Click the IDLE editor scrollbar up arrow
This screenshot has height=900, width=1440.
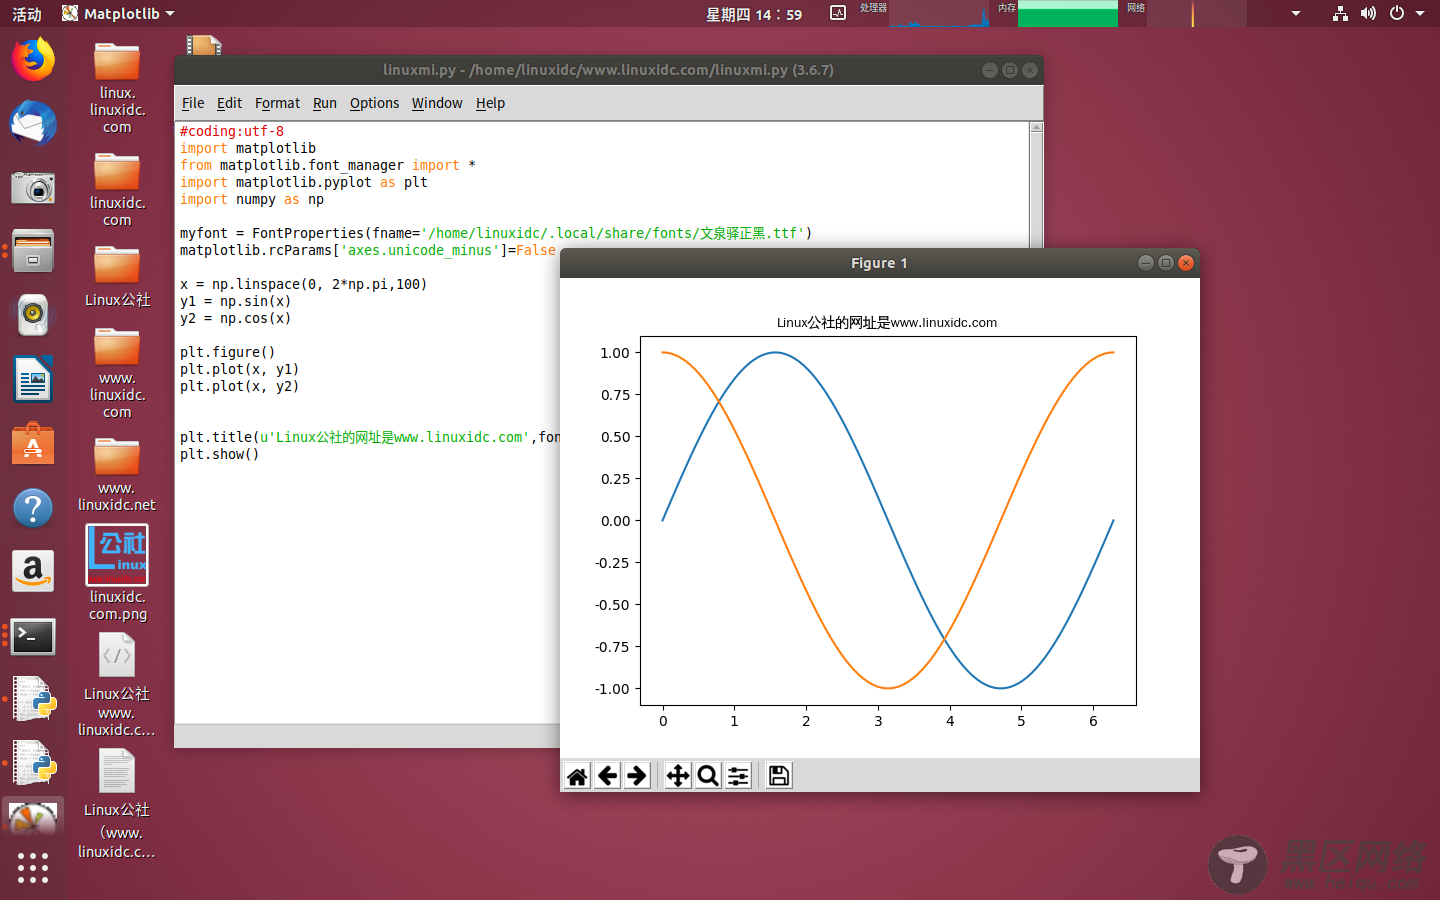click(x=1036, y=127)
